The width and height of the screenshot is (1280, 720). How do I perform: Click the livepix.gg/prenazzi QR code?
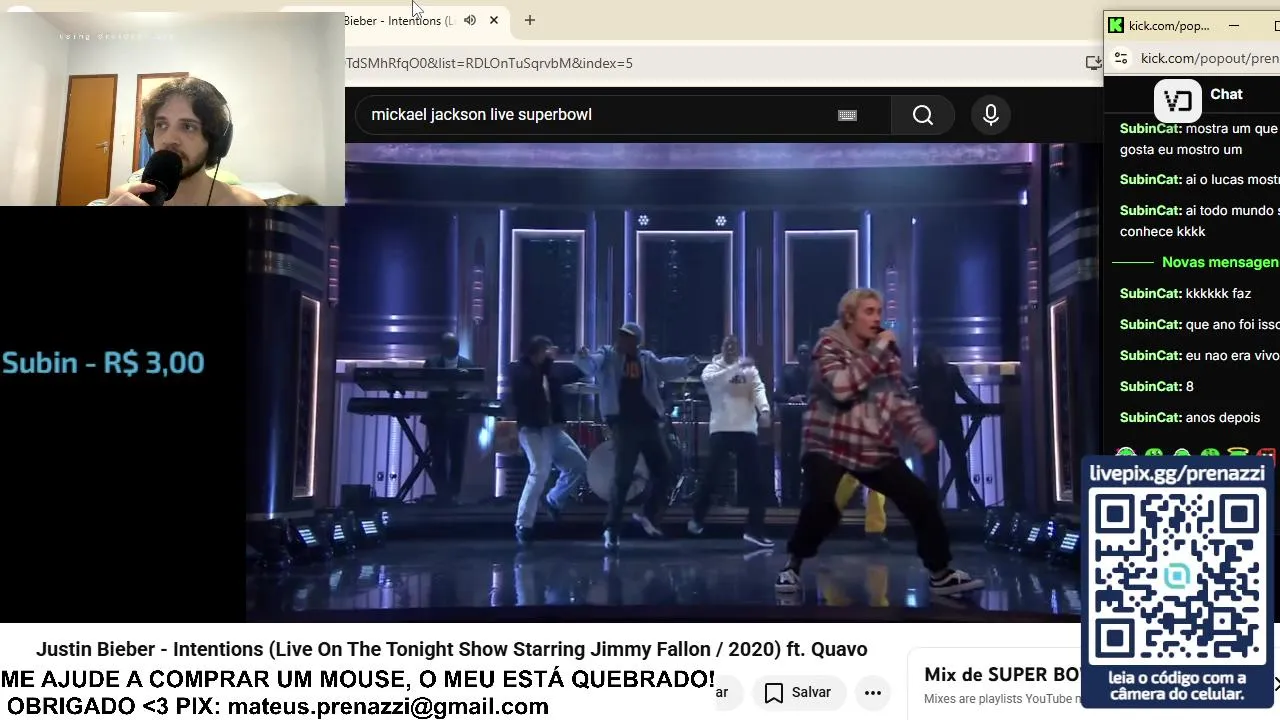click(1177, 577)
